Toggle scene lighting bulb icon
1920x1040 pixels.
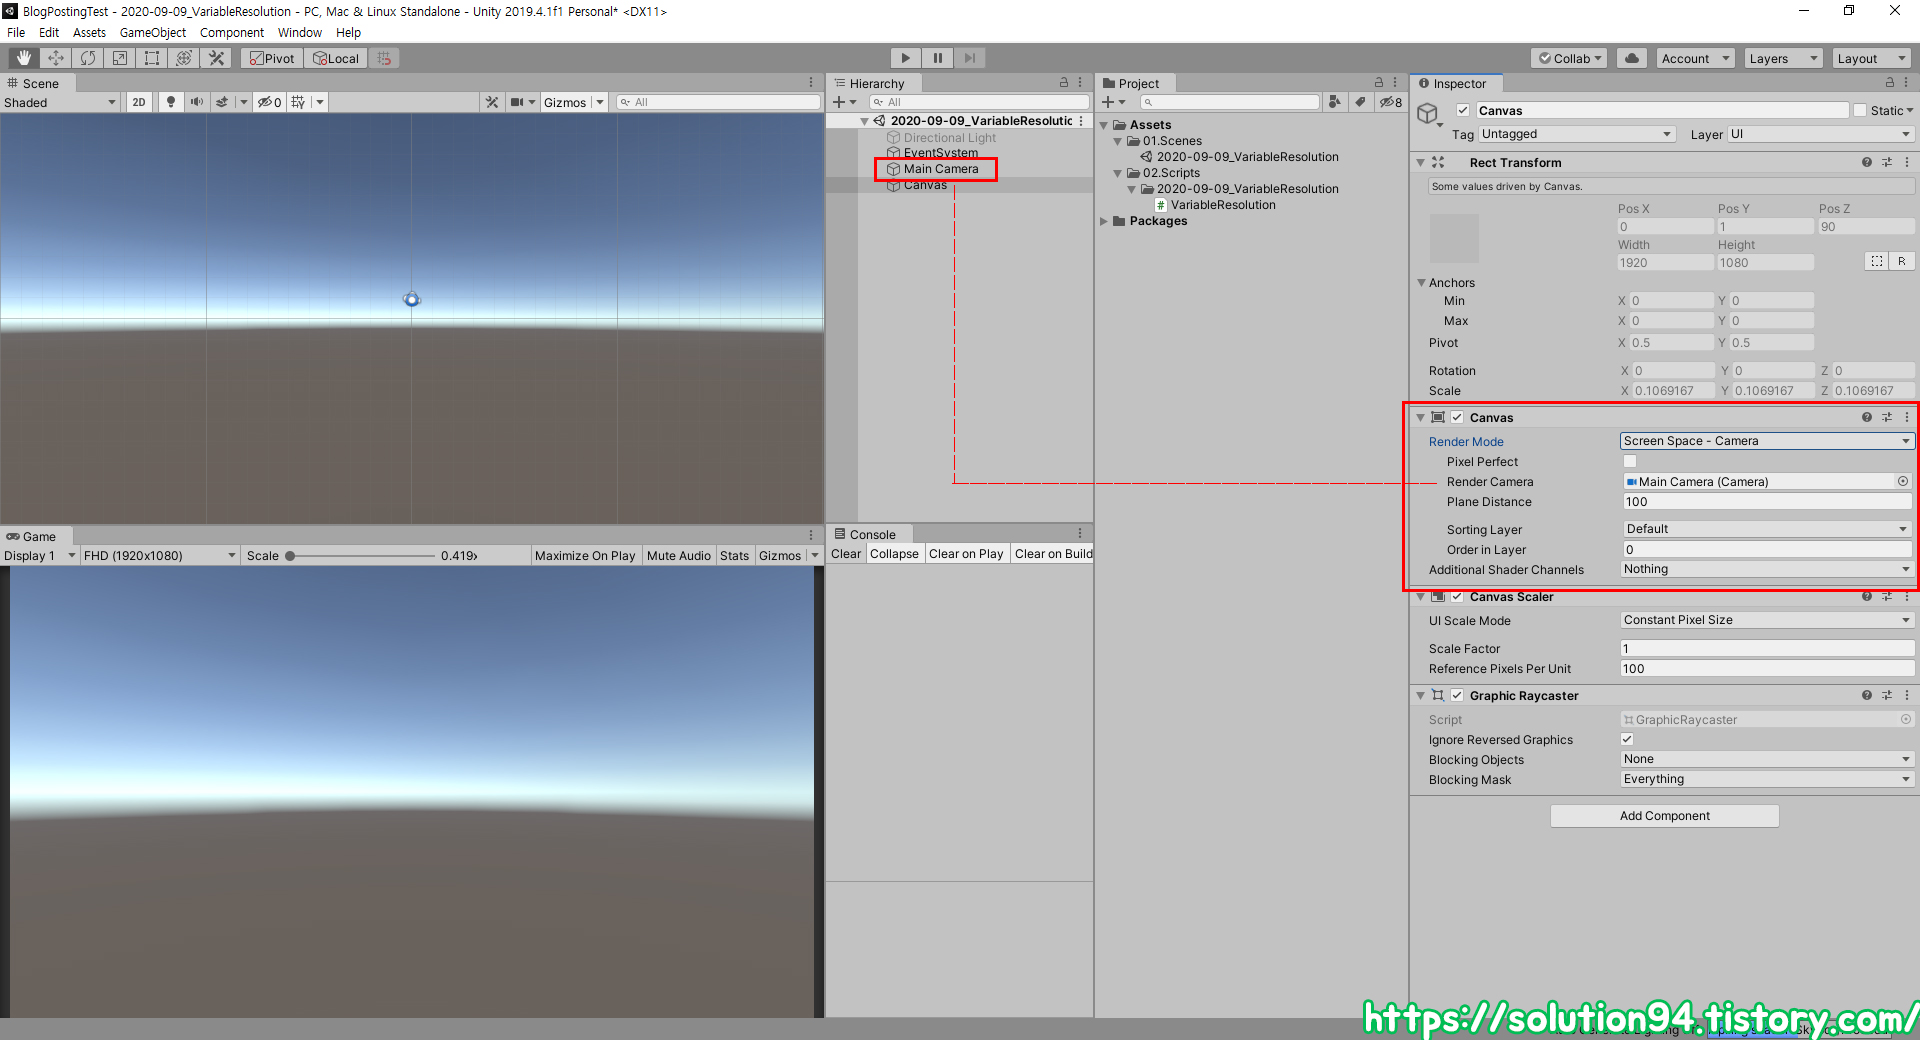pos(171,102)
